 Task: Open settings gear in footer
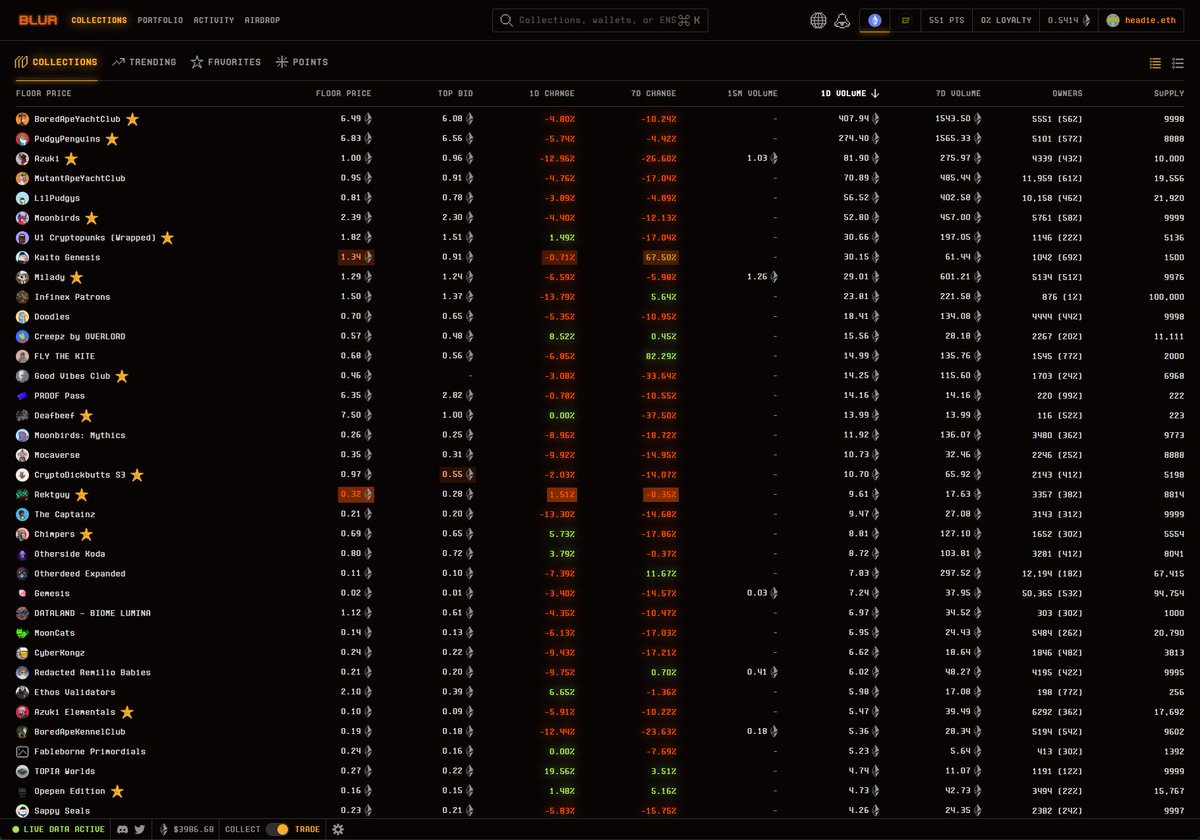(x=338, y=829)
